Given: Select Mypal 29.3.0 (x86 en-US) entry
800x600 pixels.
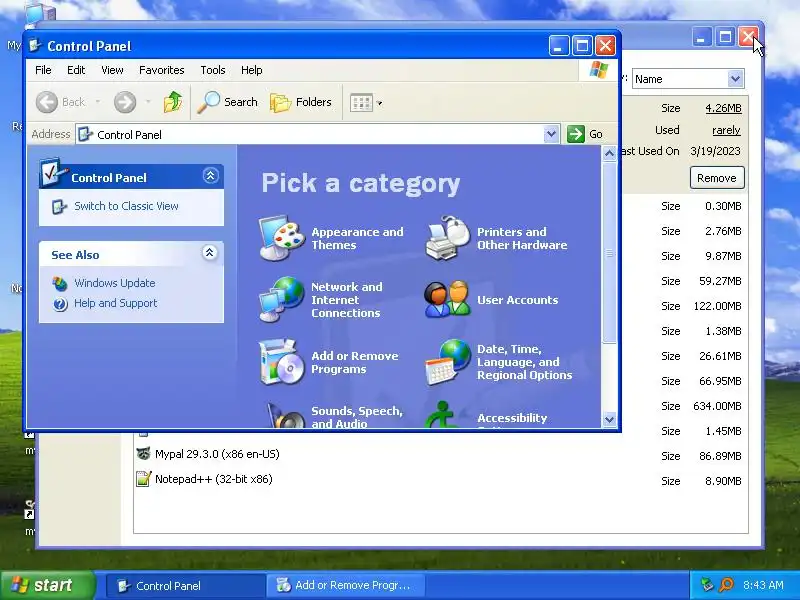Looking at the screenshot, I should click(217, 454).
